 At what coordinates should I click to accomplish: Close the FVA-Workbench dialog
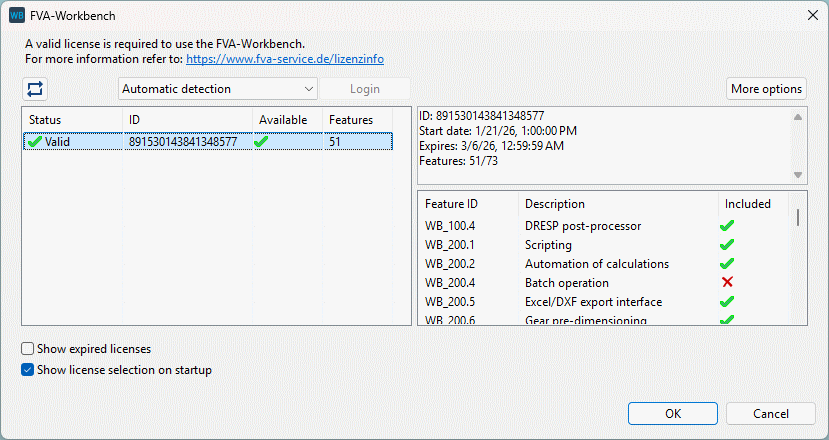click(813, 15)
